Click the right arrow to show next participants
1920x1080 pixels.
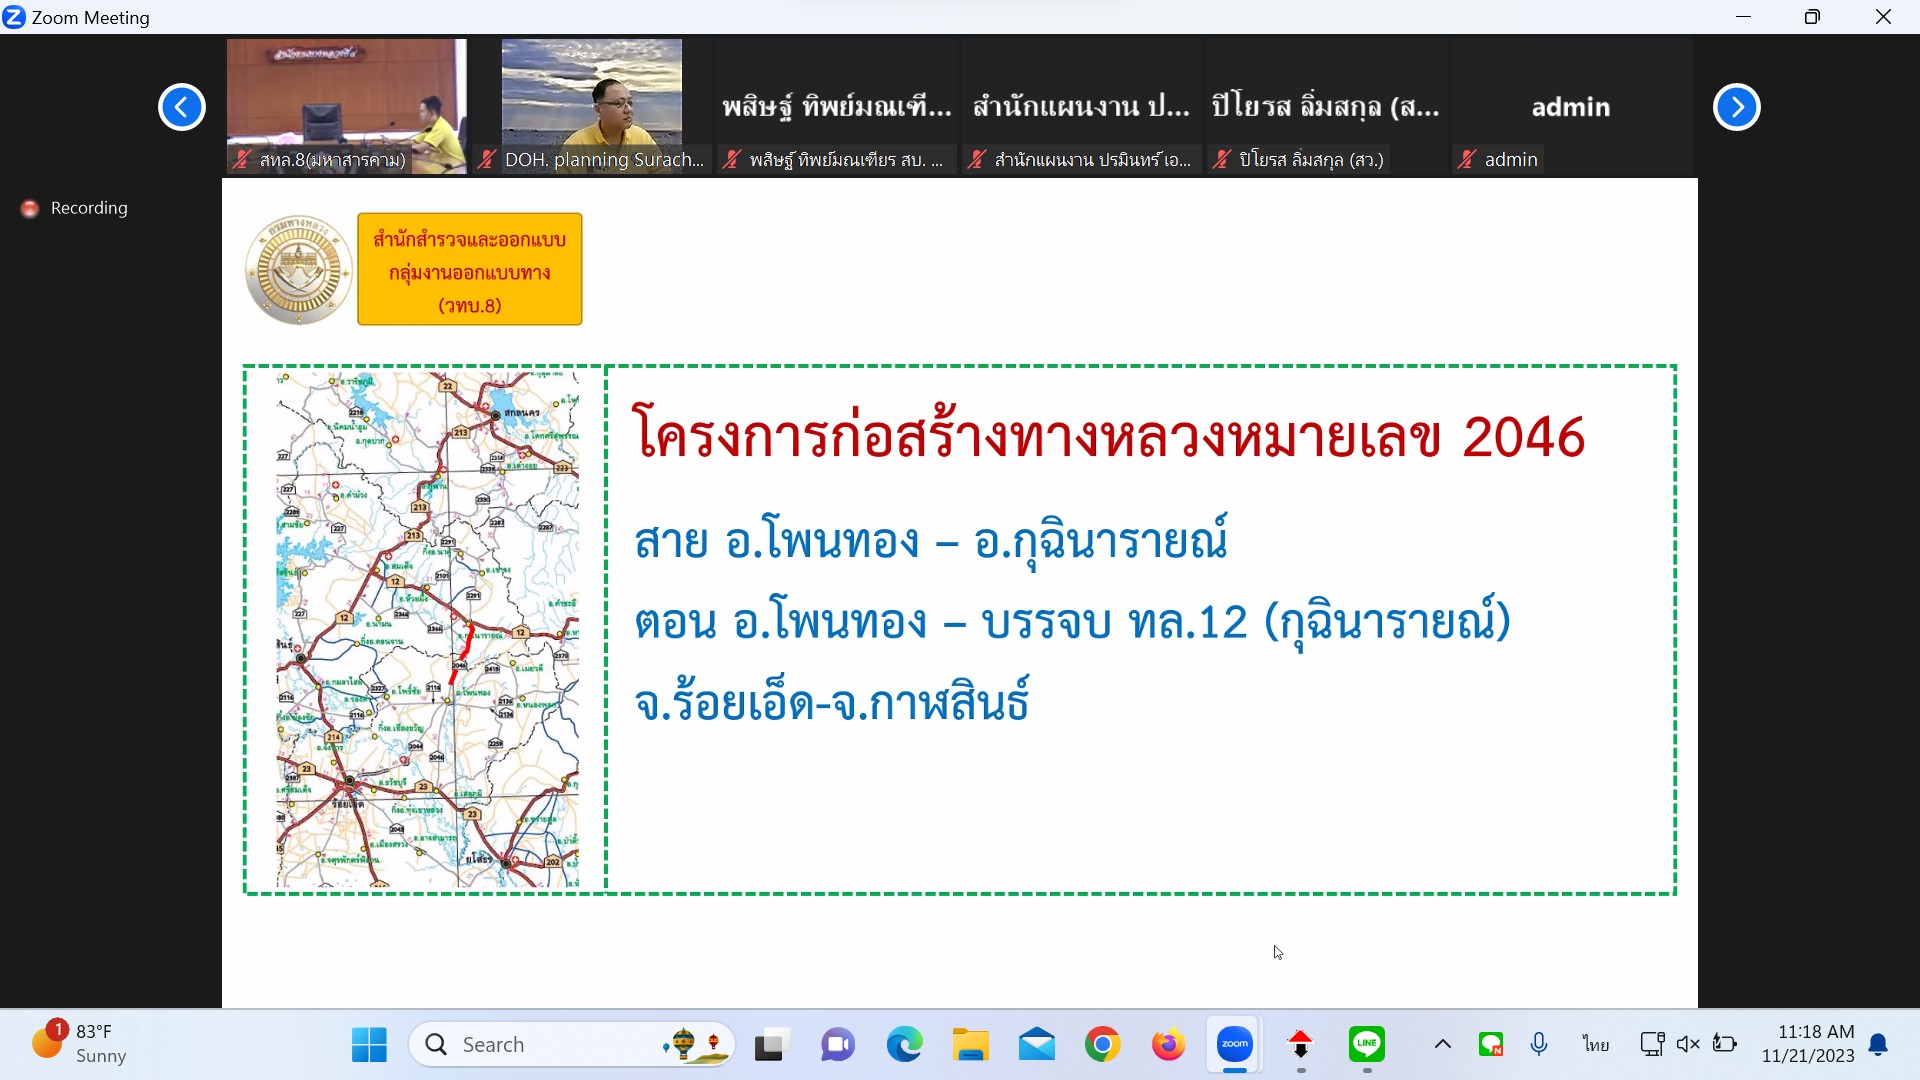(1736, 107)
